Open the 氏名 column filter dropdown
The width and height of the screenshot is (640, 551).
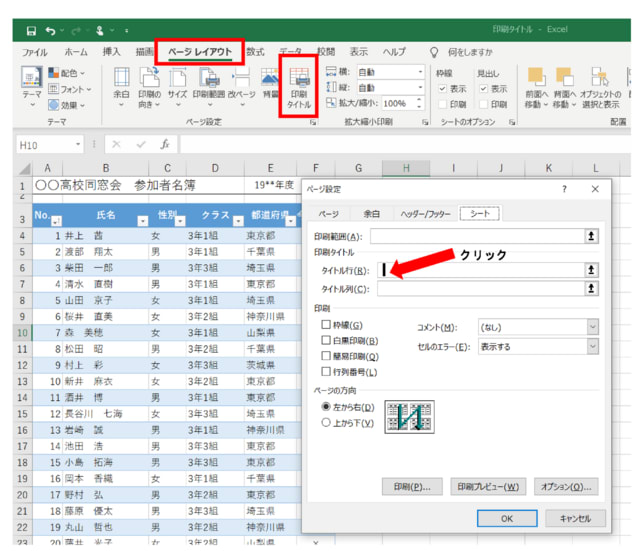pyautogui.click(x=142, y=221)
